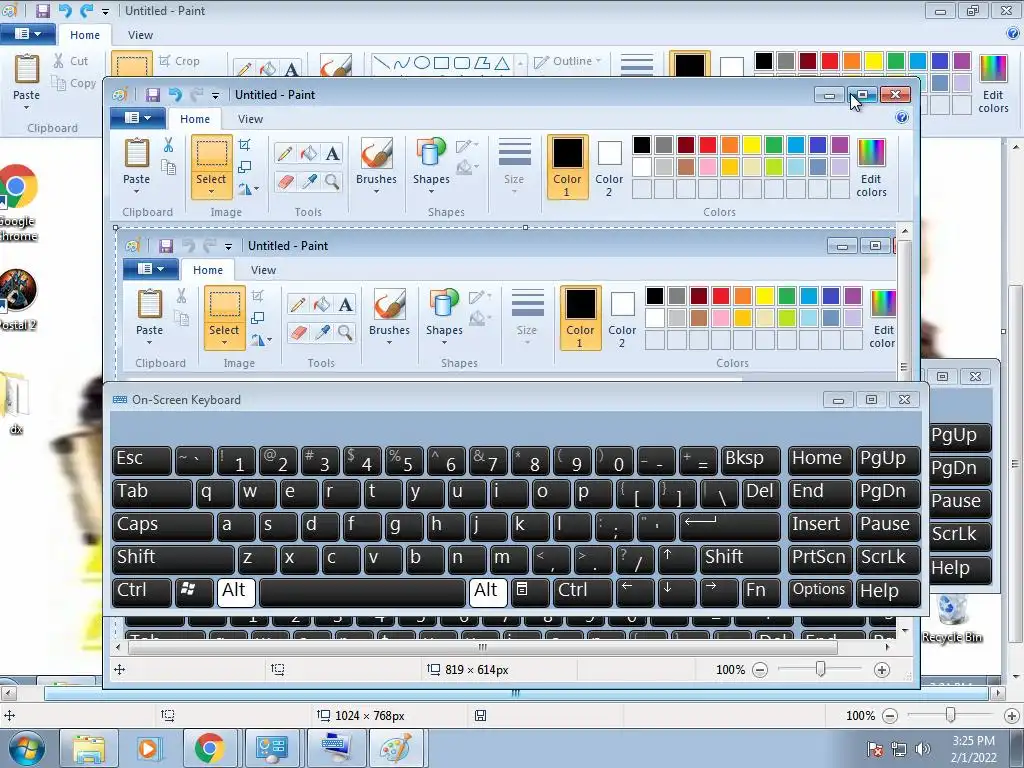Open Google Chrome from the taskbar
Screen dimensions: 1024x768
pyautogui.click(x=209, y=748)
